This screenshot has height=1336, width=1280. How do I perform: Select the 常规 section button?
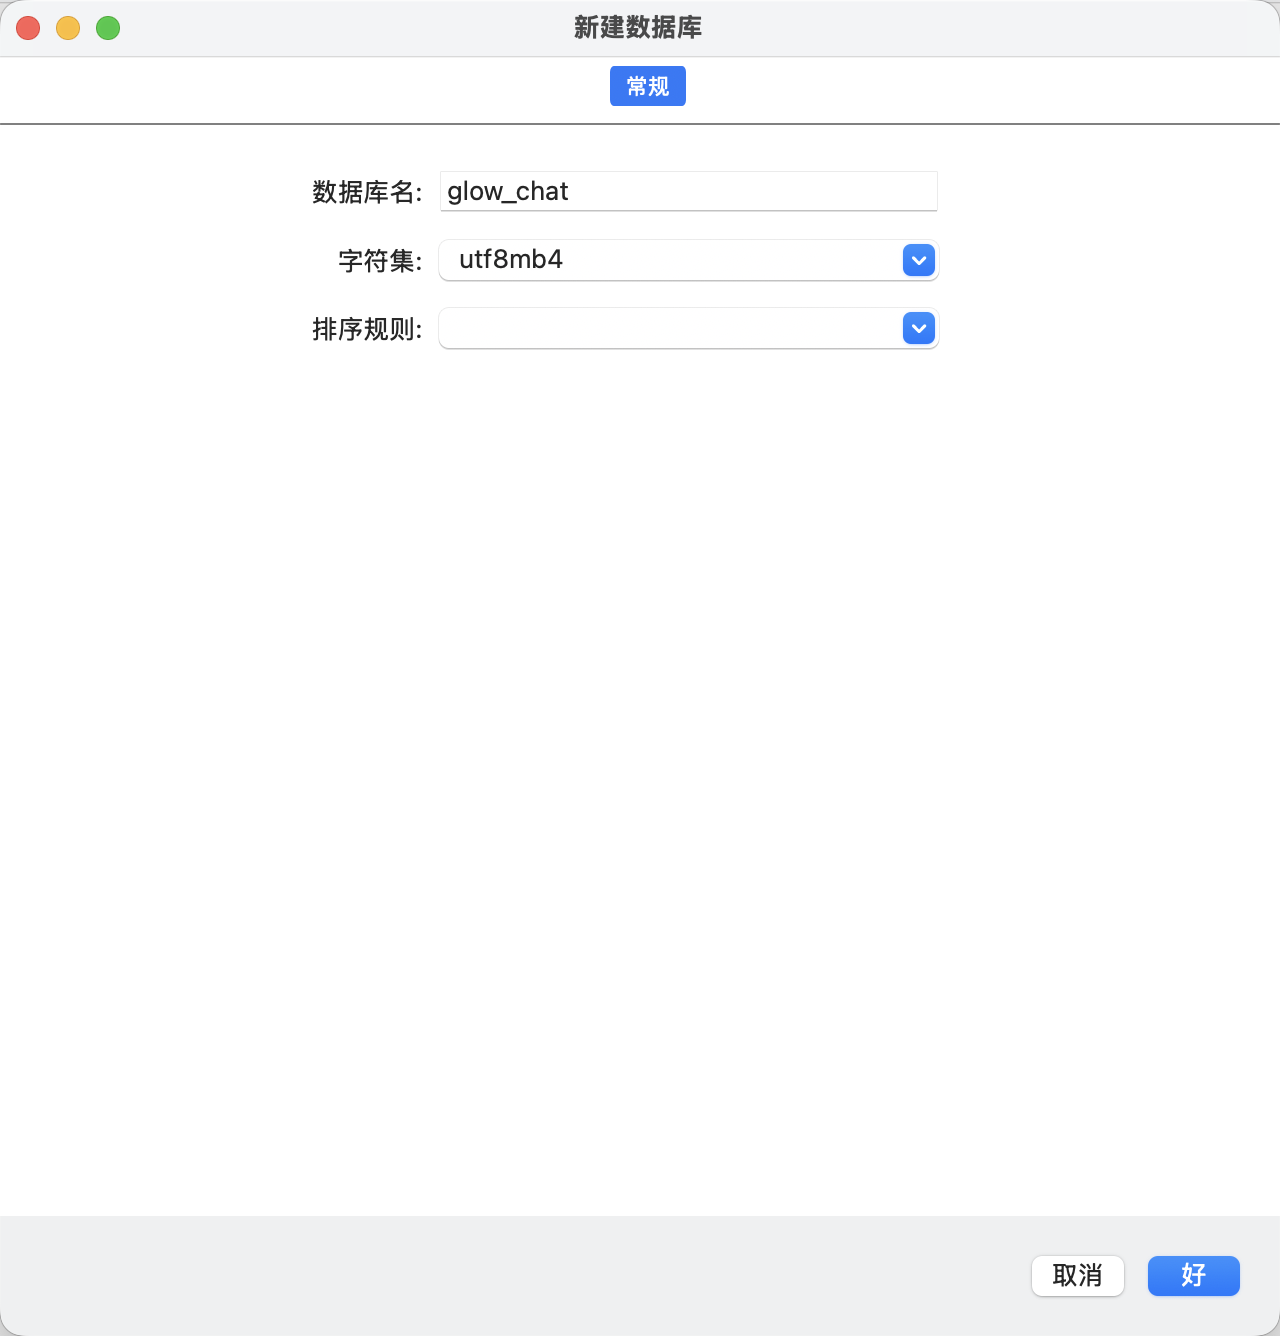(647, 86)
